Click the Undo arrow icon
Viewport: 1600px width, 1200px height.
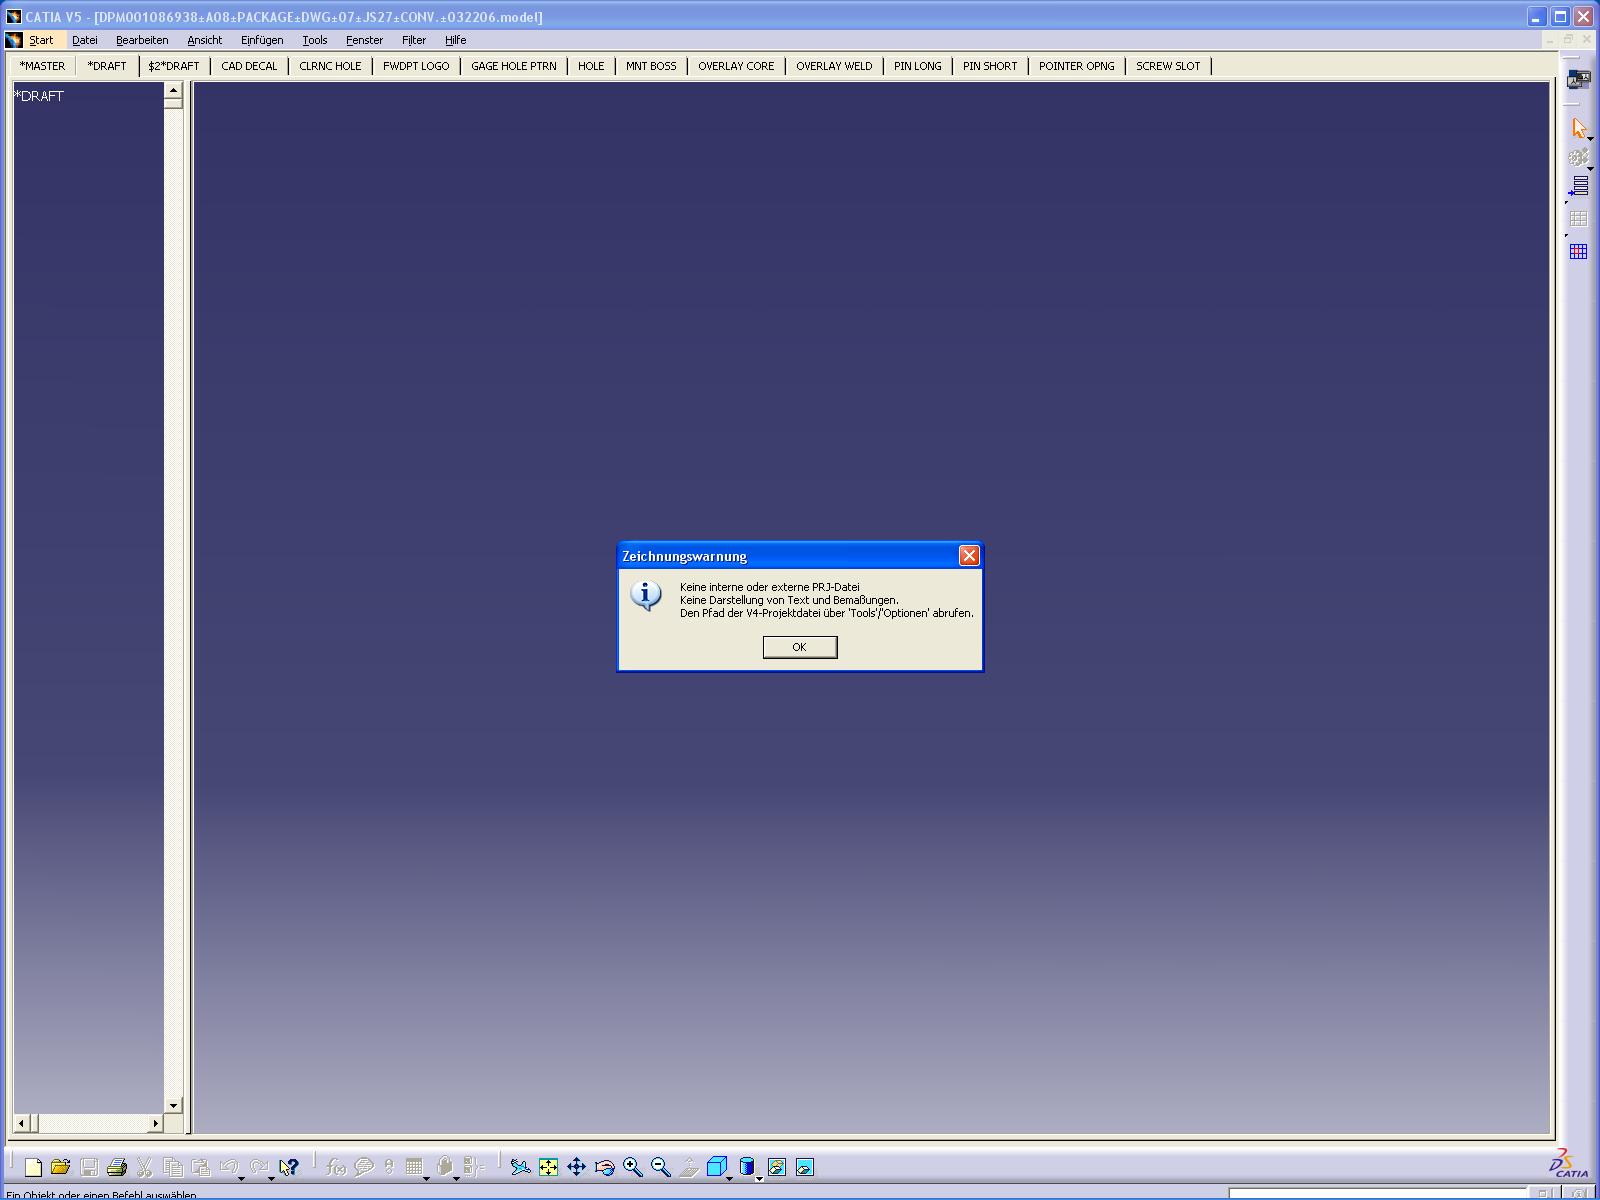pos(229,1166)
